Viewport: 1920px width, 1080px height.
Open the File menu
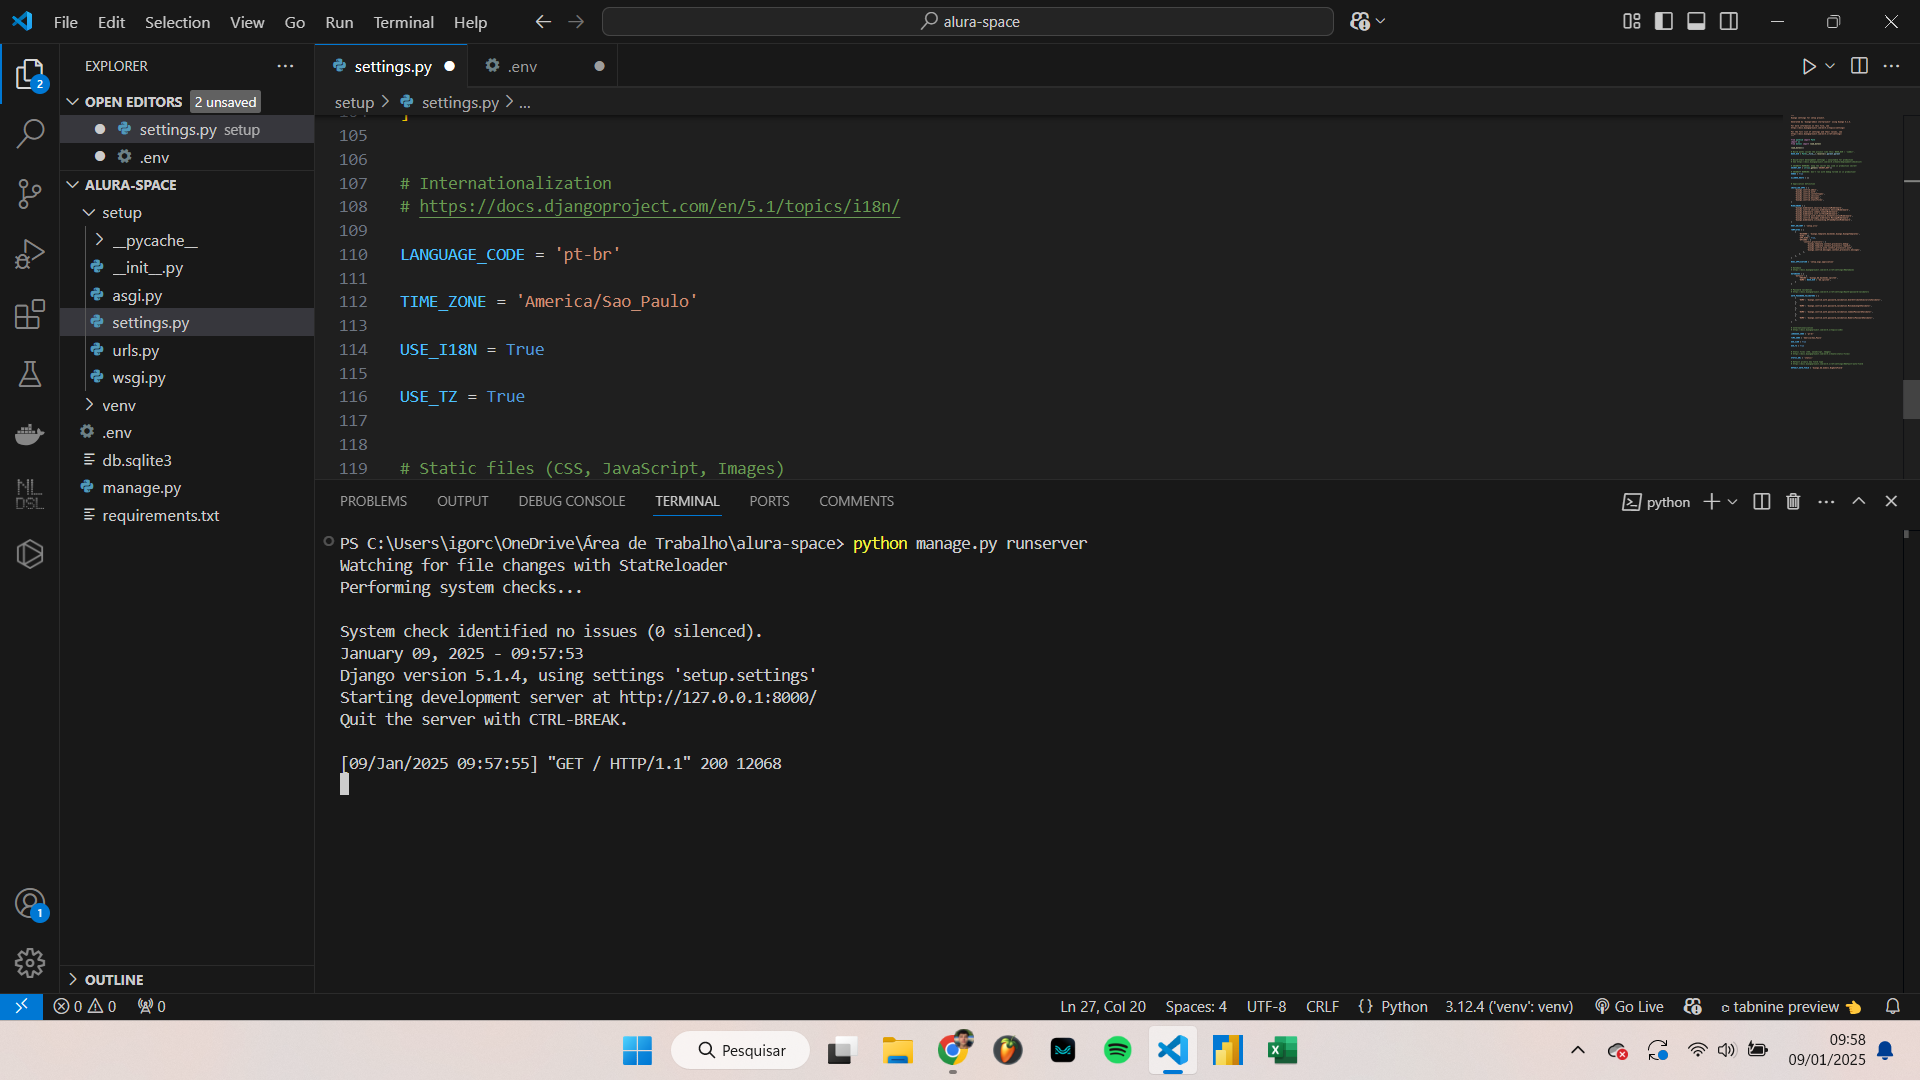click(x=66, y=22)
